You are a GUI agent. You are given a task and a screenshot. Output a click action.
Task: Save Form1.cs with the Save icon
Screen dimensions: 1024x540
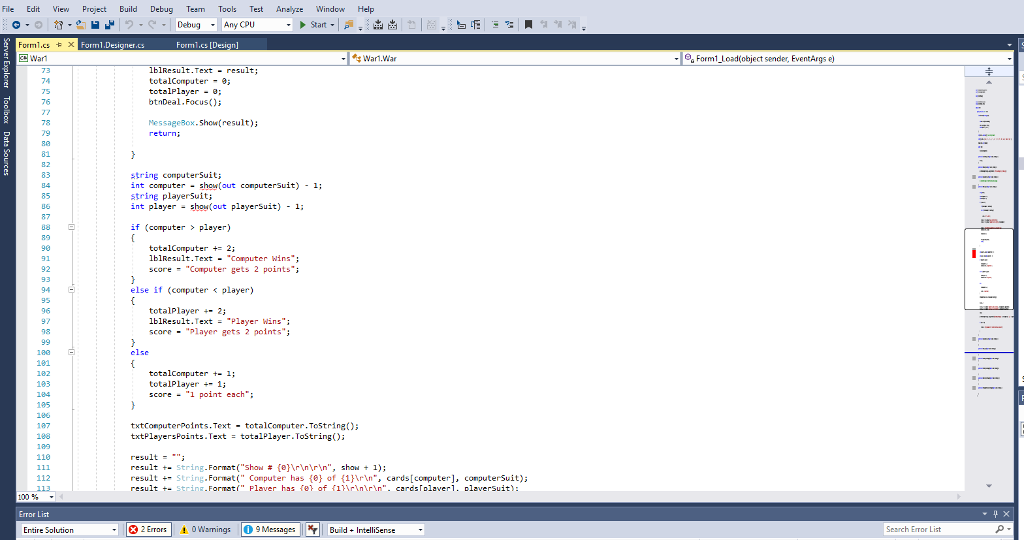point(95,25)
